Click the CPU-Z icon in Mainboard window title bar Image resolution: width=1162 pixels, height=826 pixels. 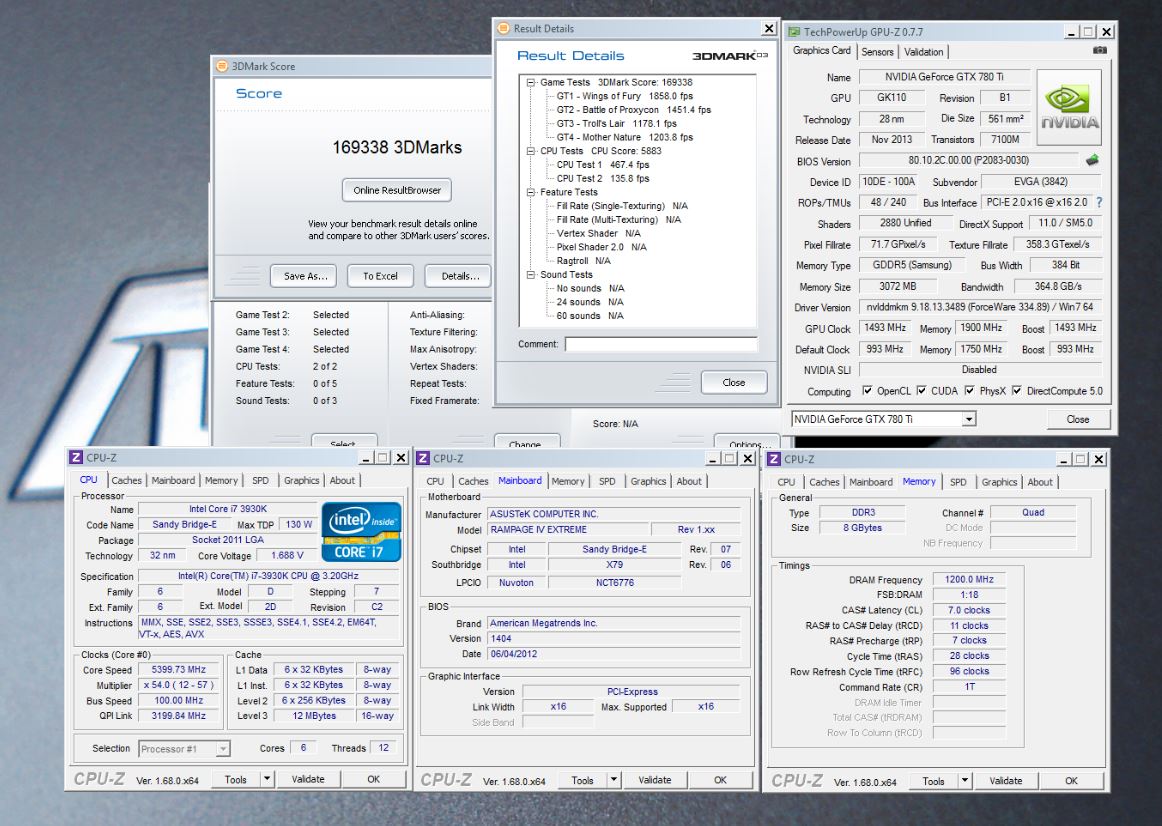point(423,459)
